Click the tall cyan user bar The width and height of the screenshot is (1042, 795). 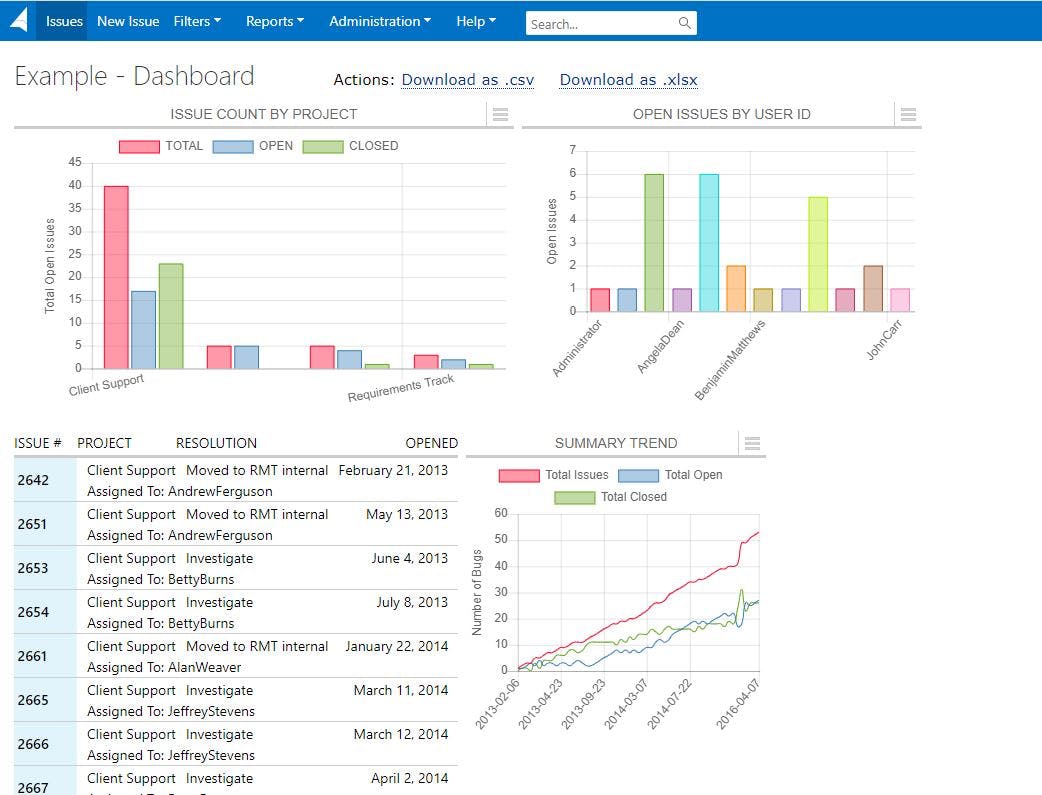[709, 243]
